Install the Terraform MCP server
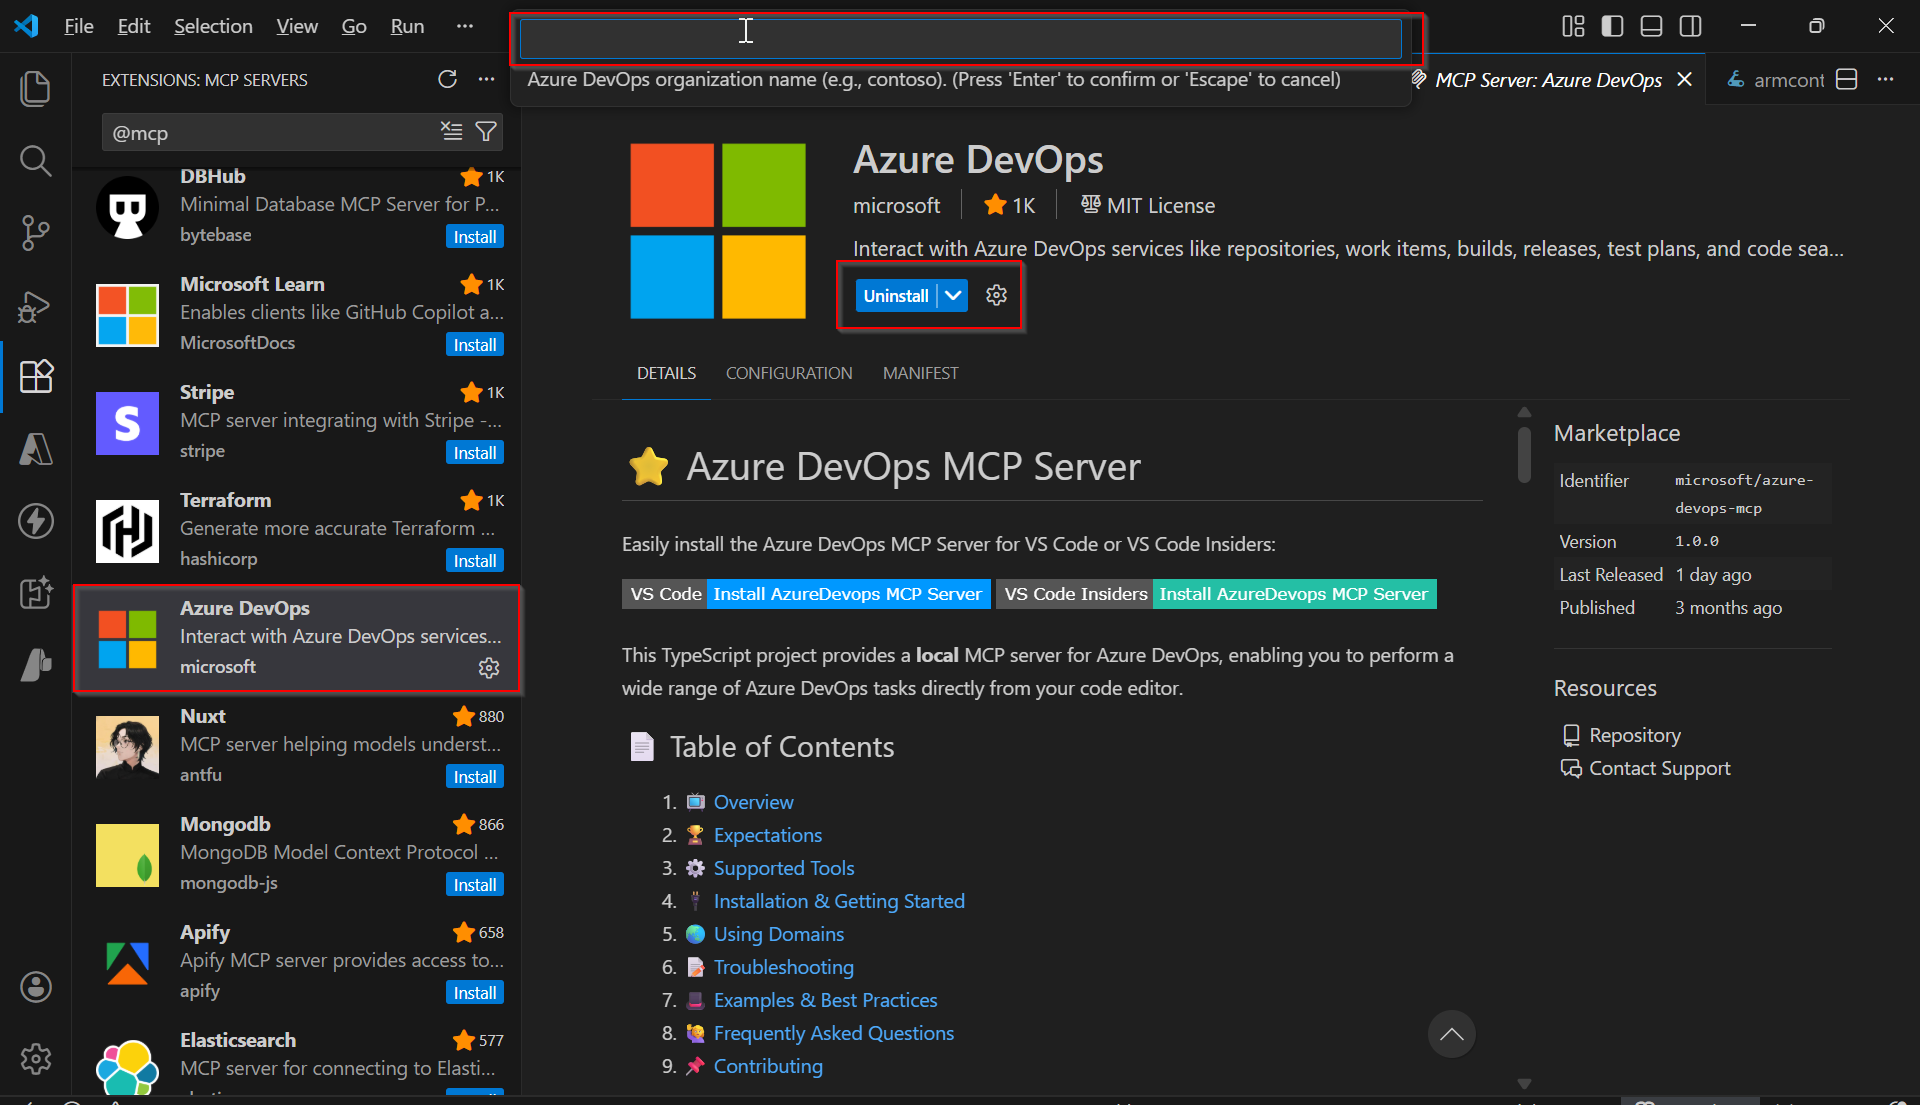Screen dimensions: 1920x1105 tap(474, 560)
